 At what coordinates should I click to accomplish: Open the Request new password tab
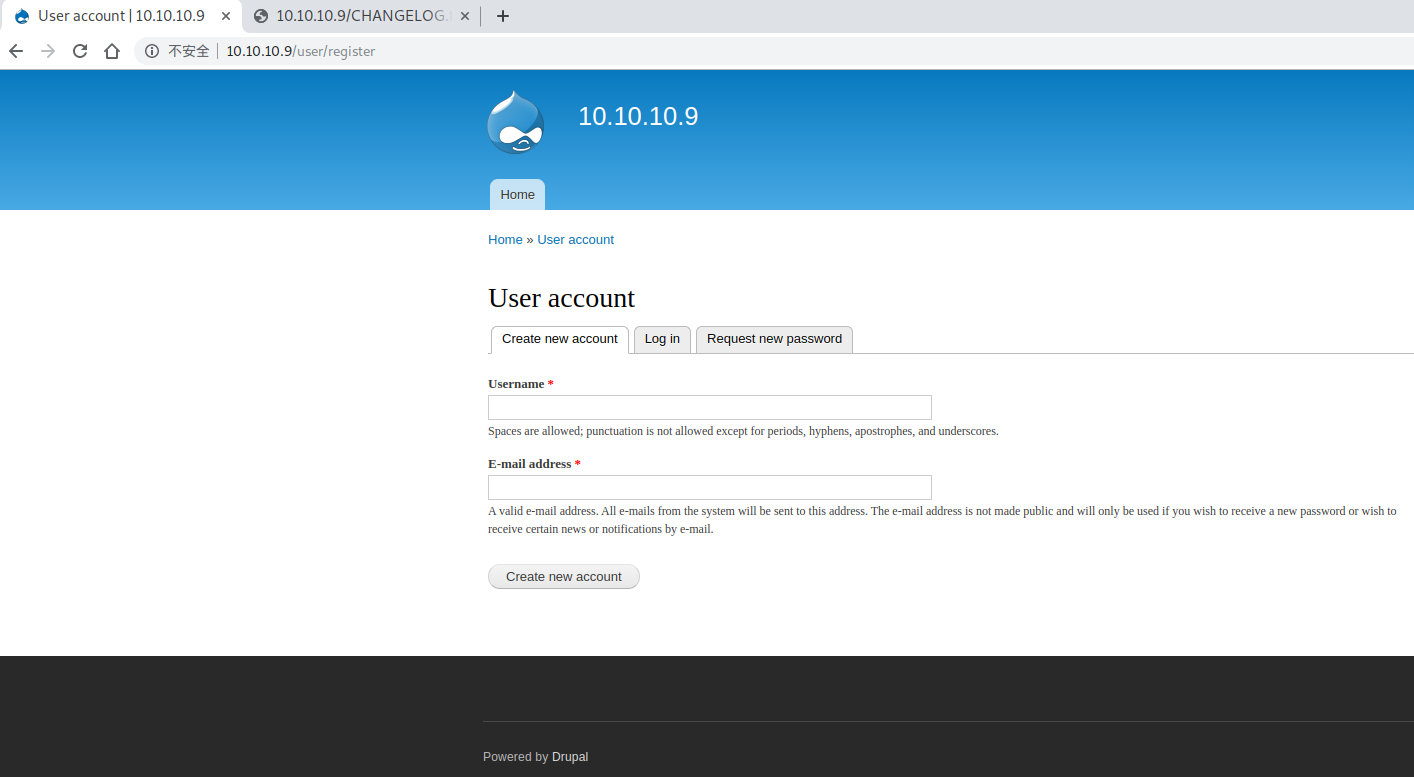coord(774,339)
